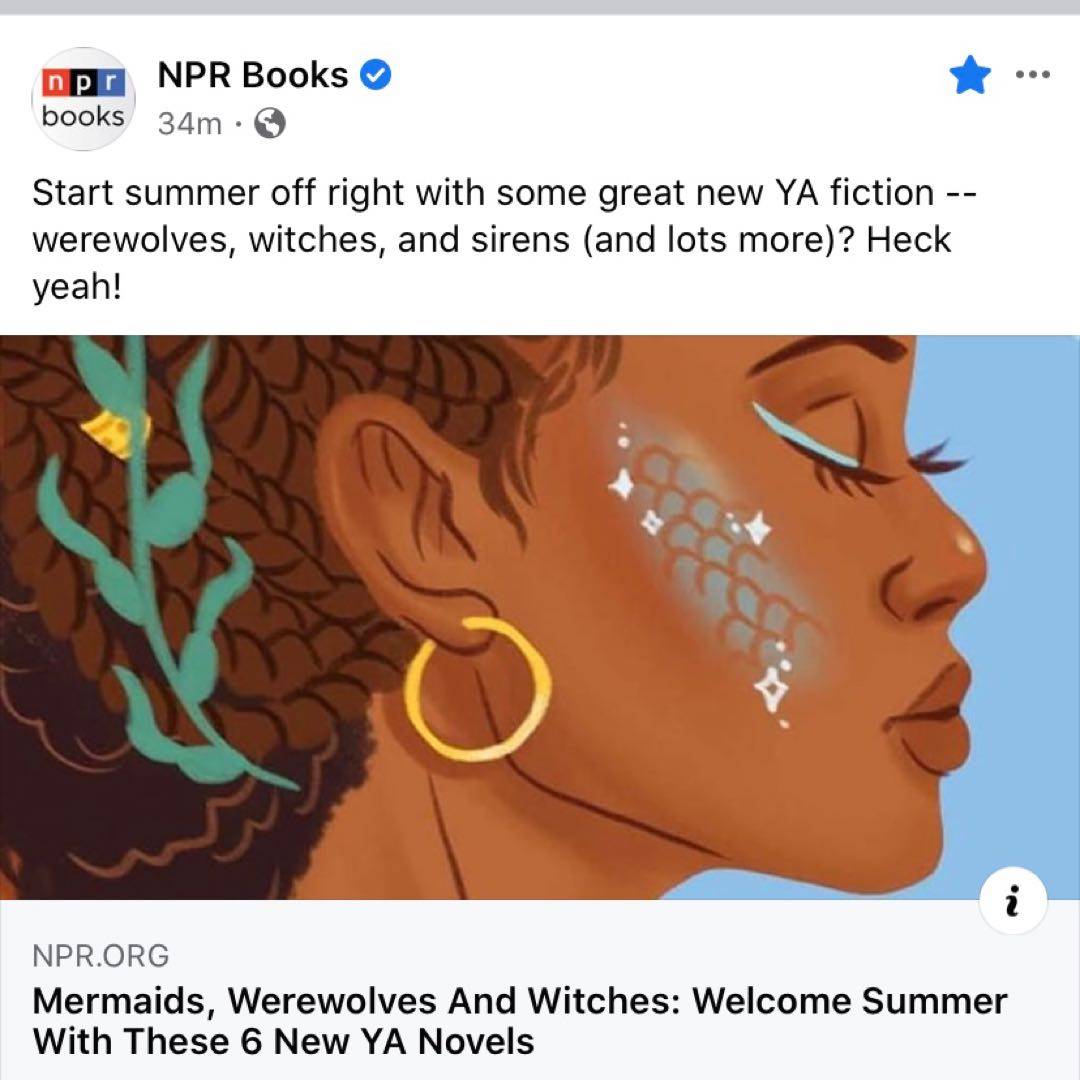This screenshot has height=1080, width=1080.
Task: Select 'With These 6 New YA Novels' line
Action: (x=283, y=1041)
